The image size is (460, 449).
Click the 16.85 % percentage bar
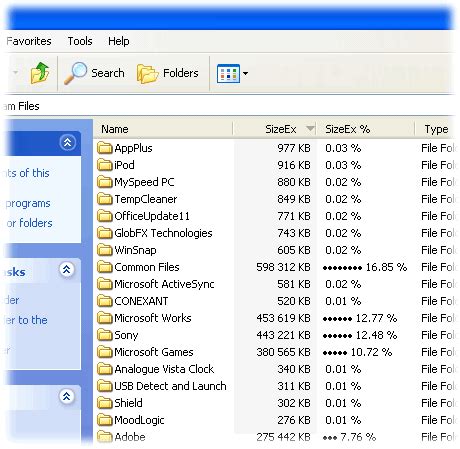pos(365,267)
